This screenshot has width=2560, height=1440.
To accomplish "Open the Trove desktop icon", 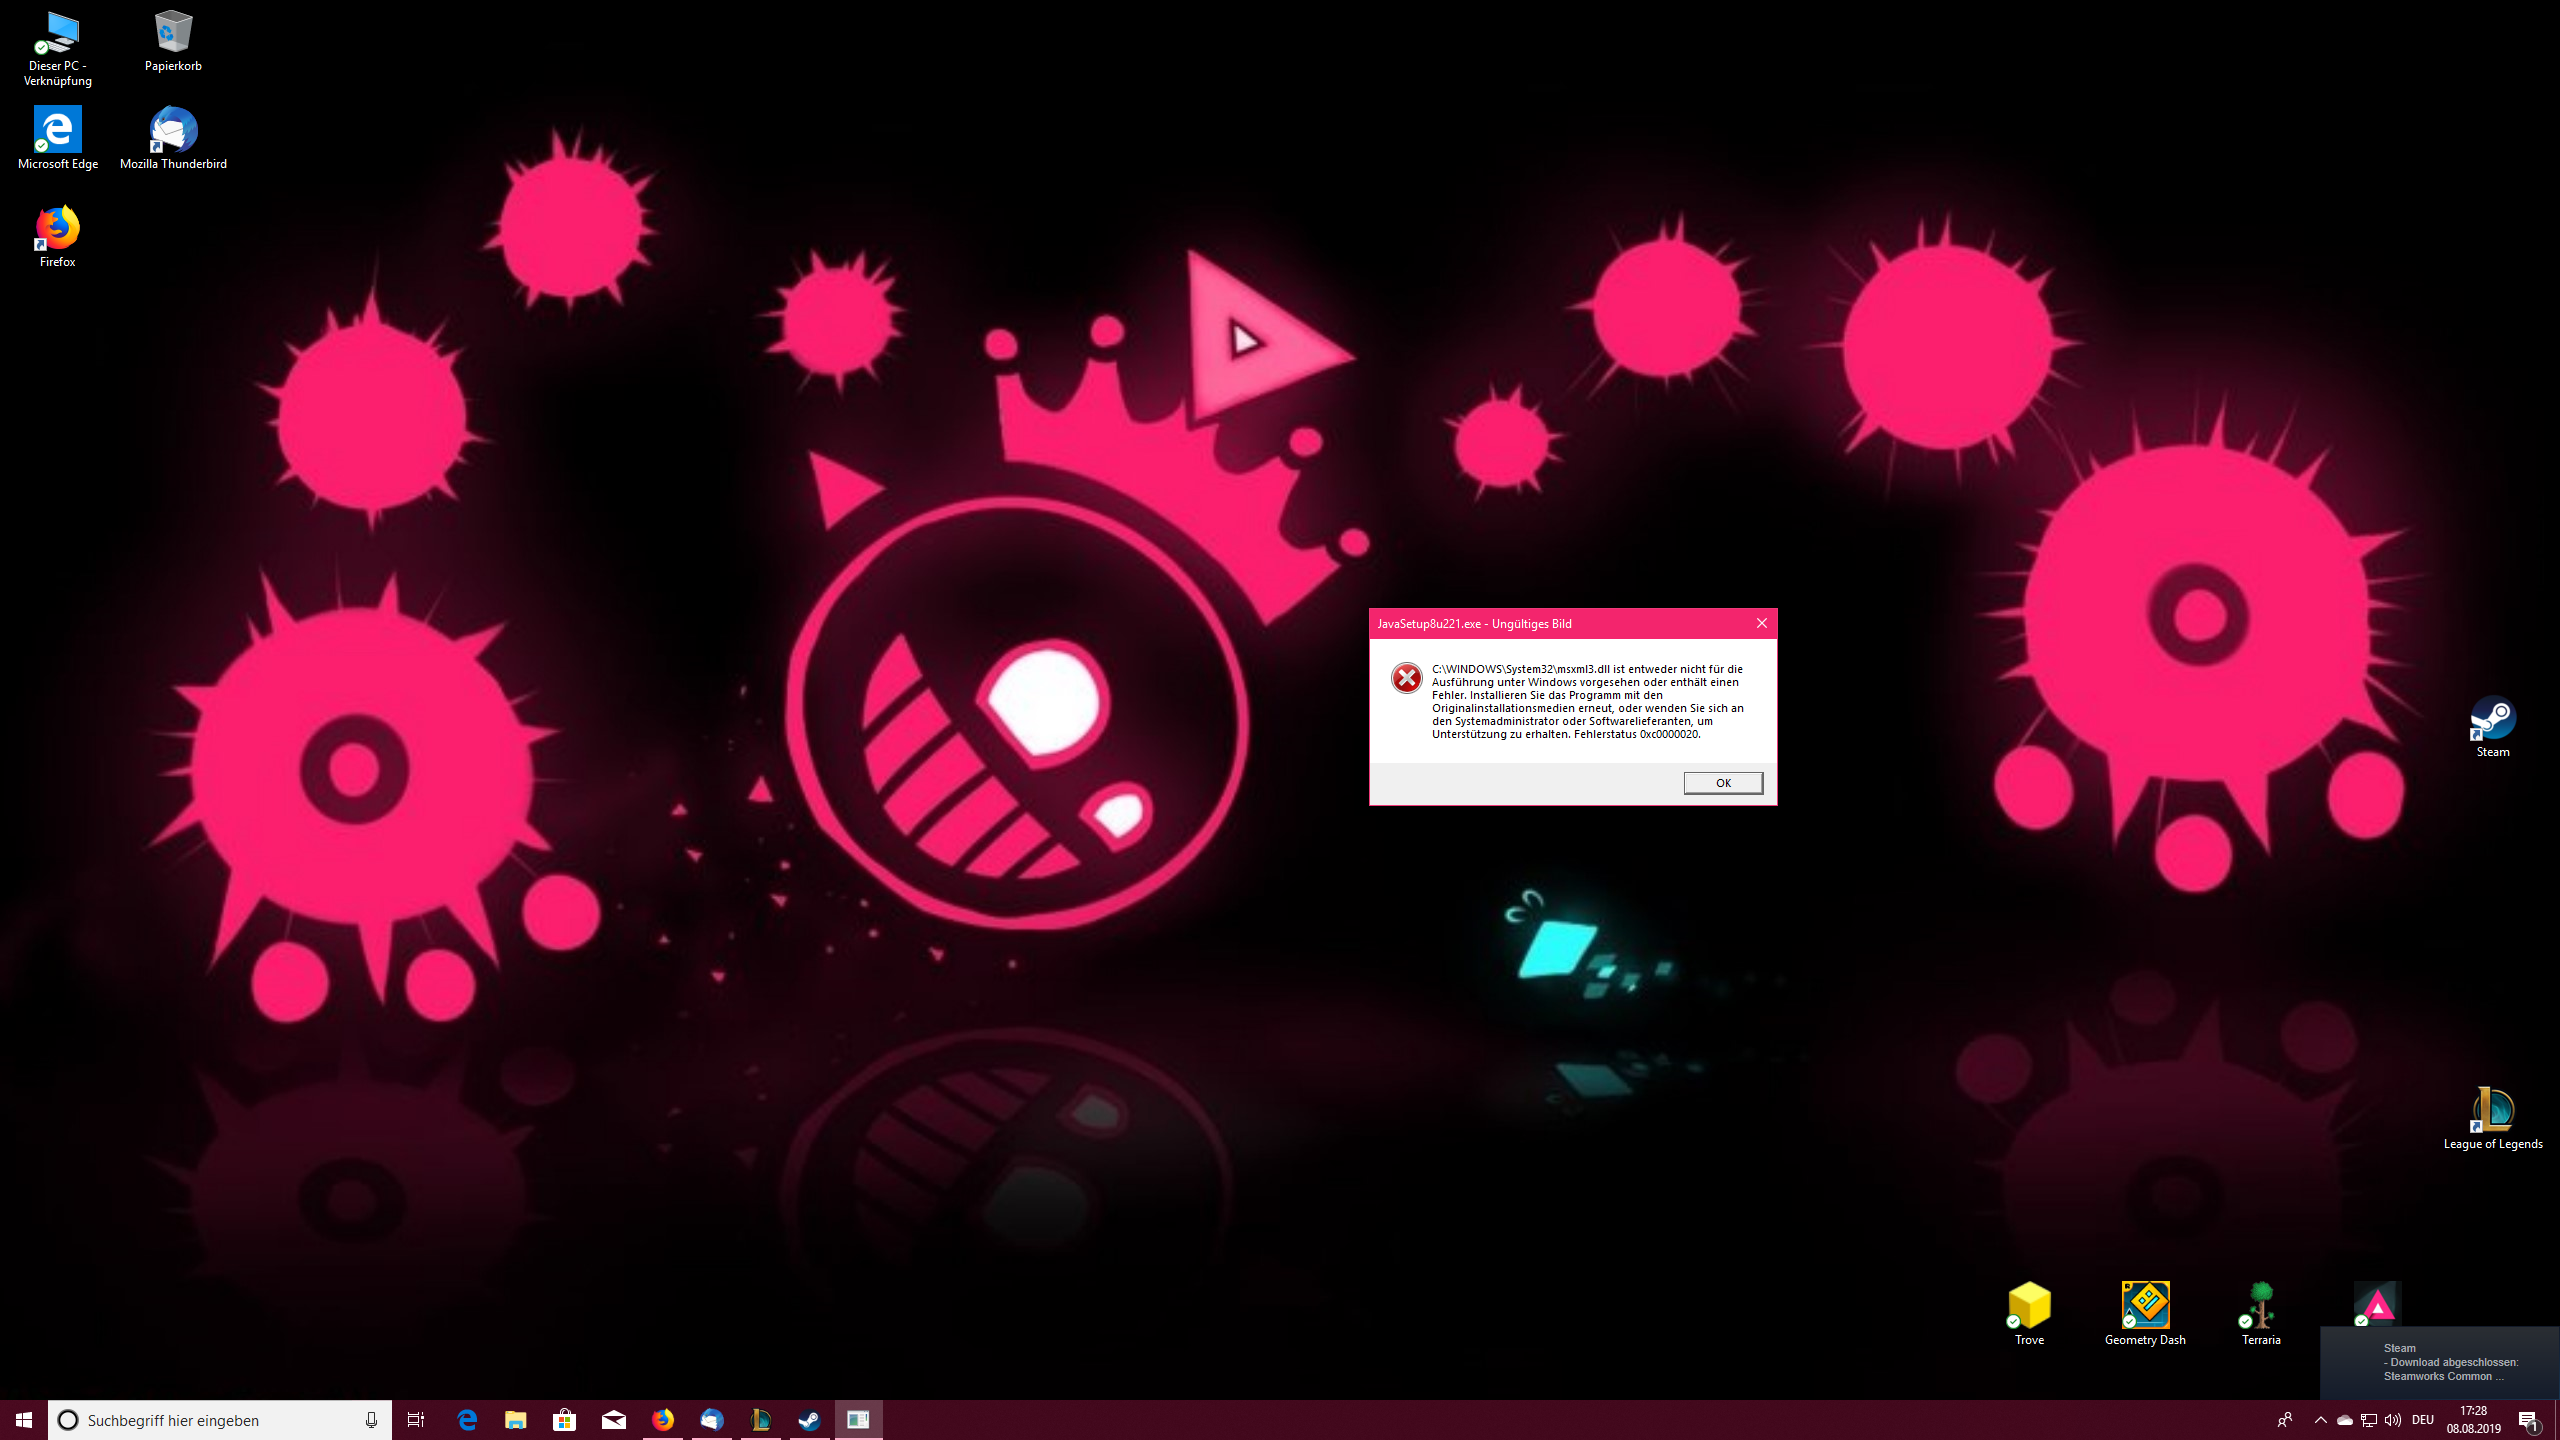I will click(x=2028, y=1307).
